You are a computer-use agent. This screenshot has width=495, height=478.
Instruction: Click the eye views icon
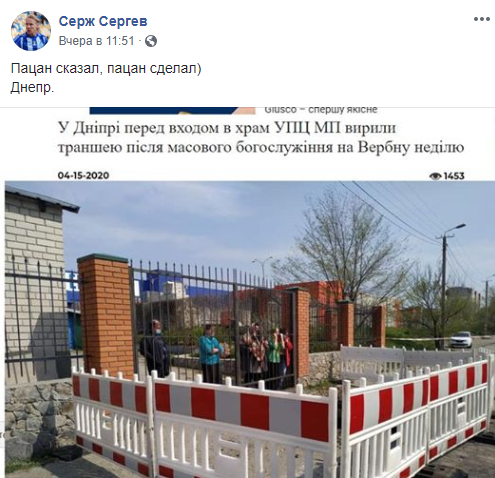tap(435, 176)
